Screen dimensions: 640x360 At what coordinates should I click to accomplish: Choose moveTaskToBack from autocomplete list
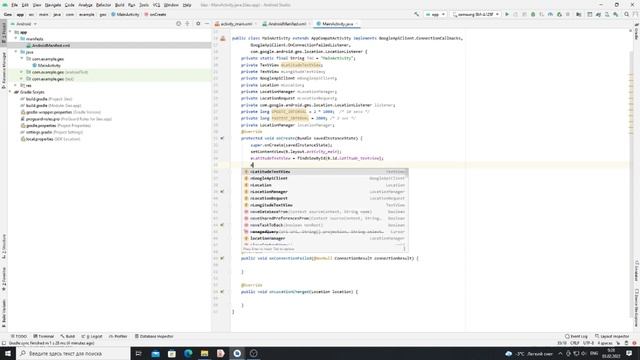click(x=325, y=225)
